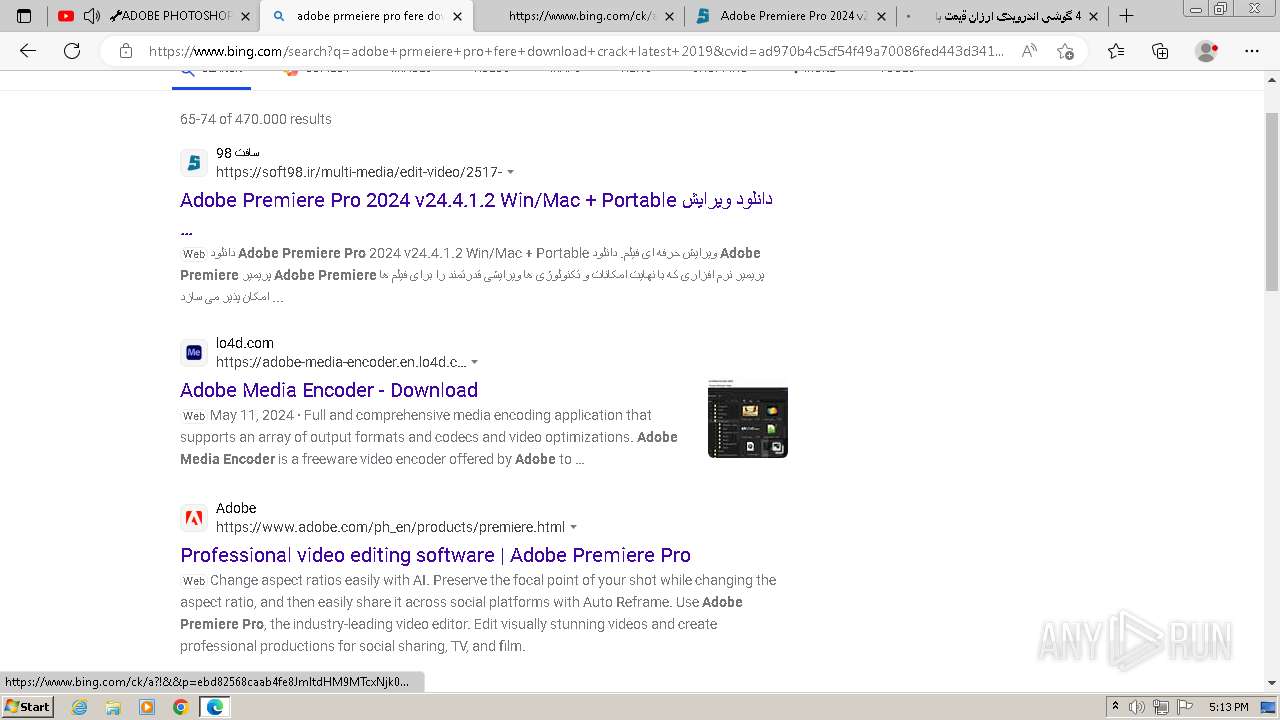1280x720 pixels.
Task: Switch to Adobe Premiere Pro 2024 tab
Action: (x=792, y=16)
